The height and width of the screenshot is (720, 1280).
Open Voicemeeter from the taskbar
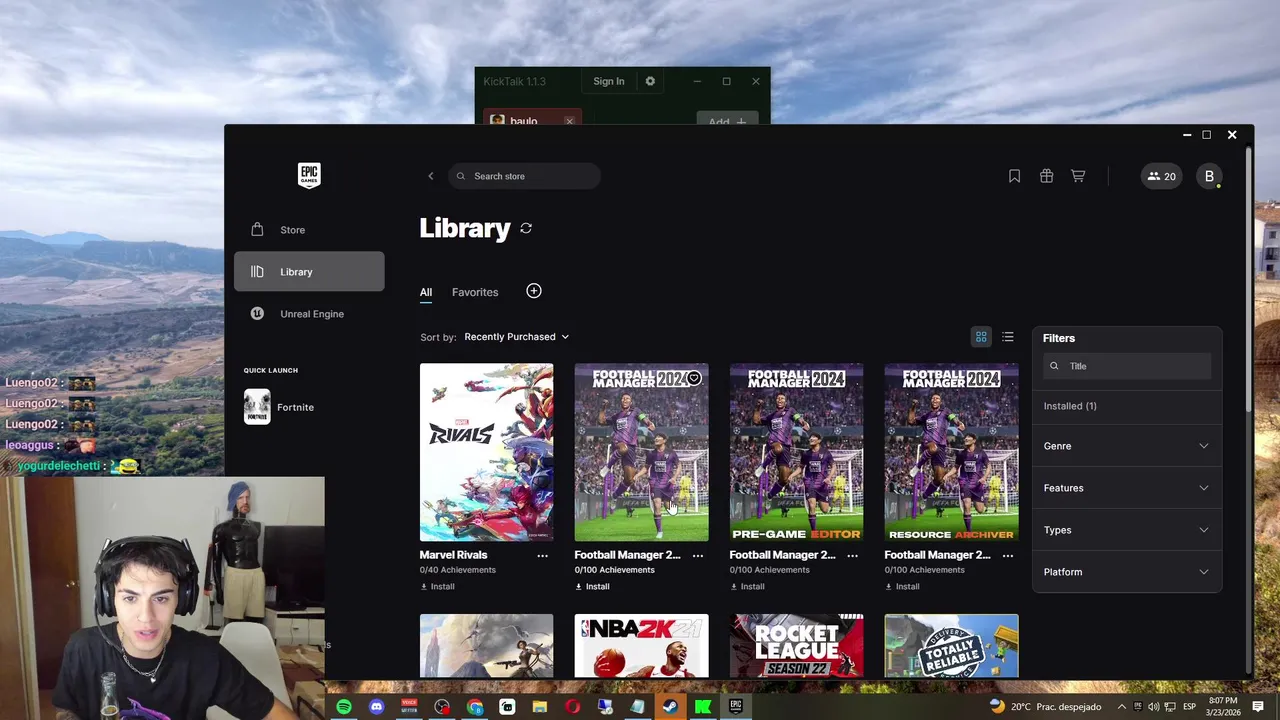tap(409, 707)
